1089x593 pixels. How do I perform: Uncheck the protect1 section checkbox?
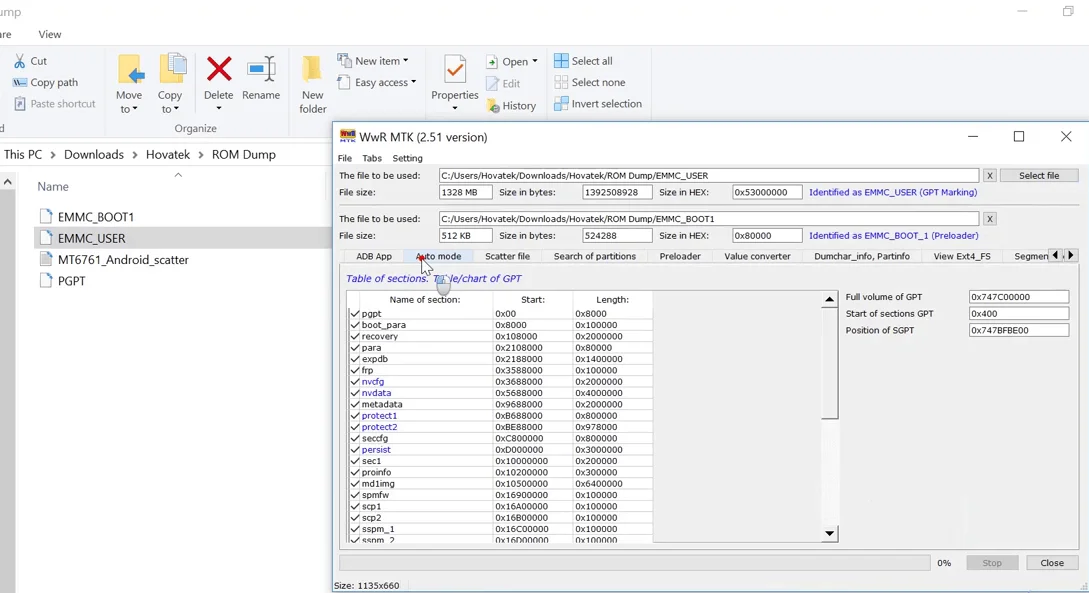(355, 416)
